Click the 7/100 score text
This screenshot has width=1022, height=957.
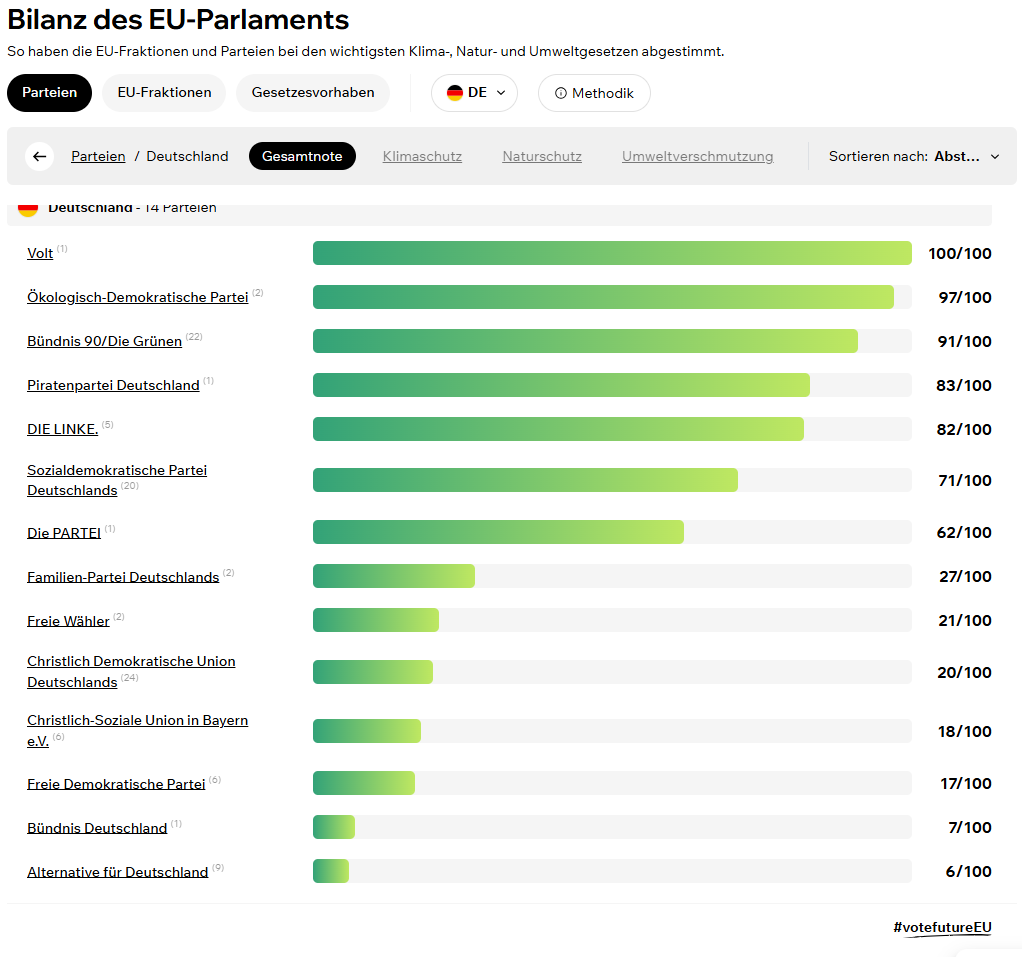point(970,827)
